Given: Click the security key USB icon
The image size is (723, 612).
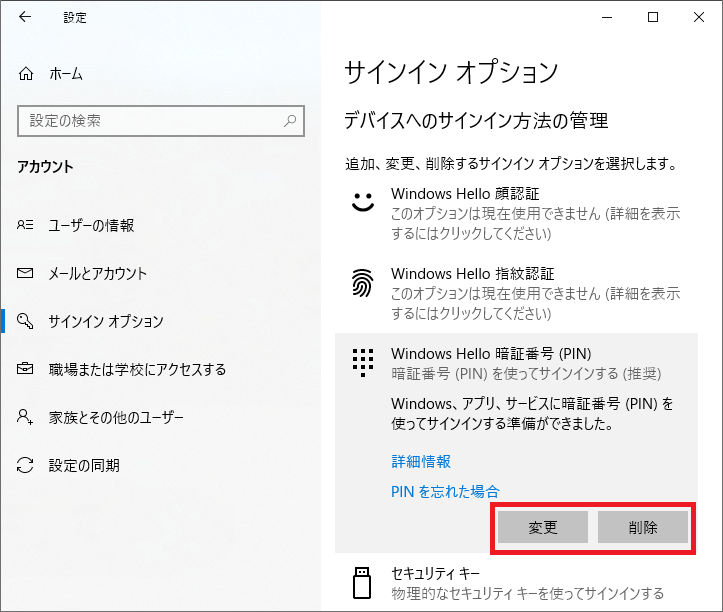Looking at the screenshot, I should [x=362, y=583].
